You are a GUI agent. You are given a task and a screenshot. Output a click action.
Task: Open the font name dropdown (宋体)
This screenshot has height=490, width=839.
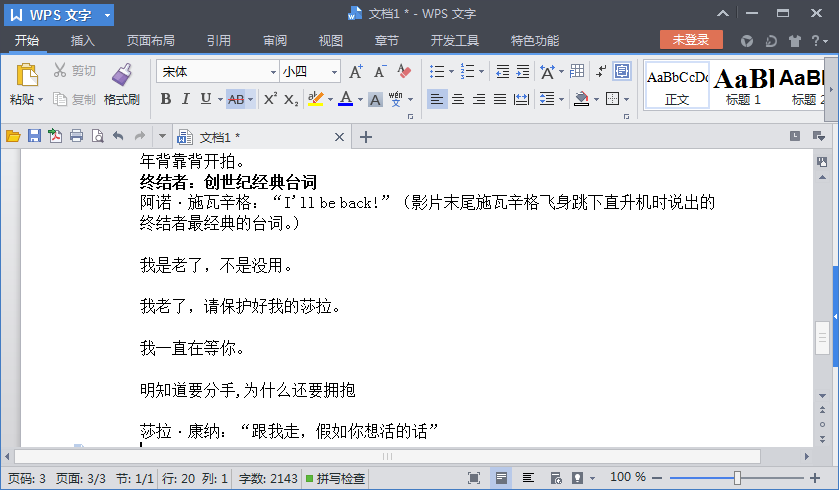pos(273,72)
